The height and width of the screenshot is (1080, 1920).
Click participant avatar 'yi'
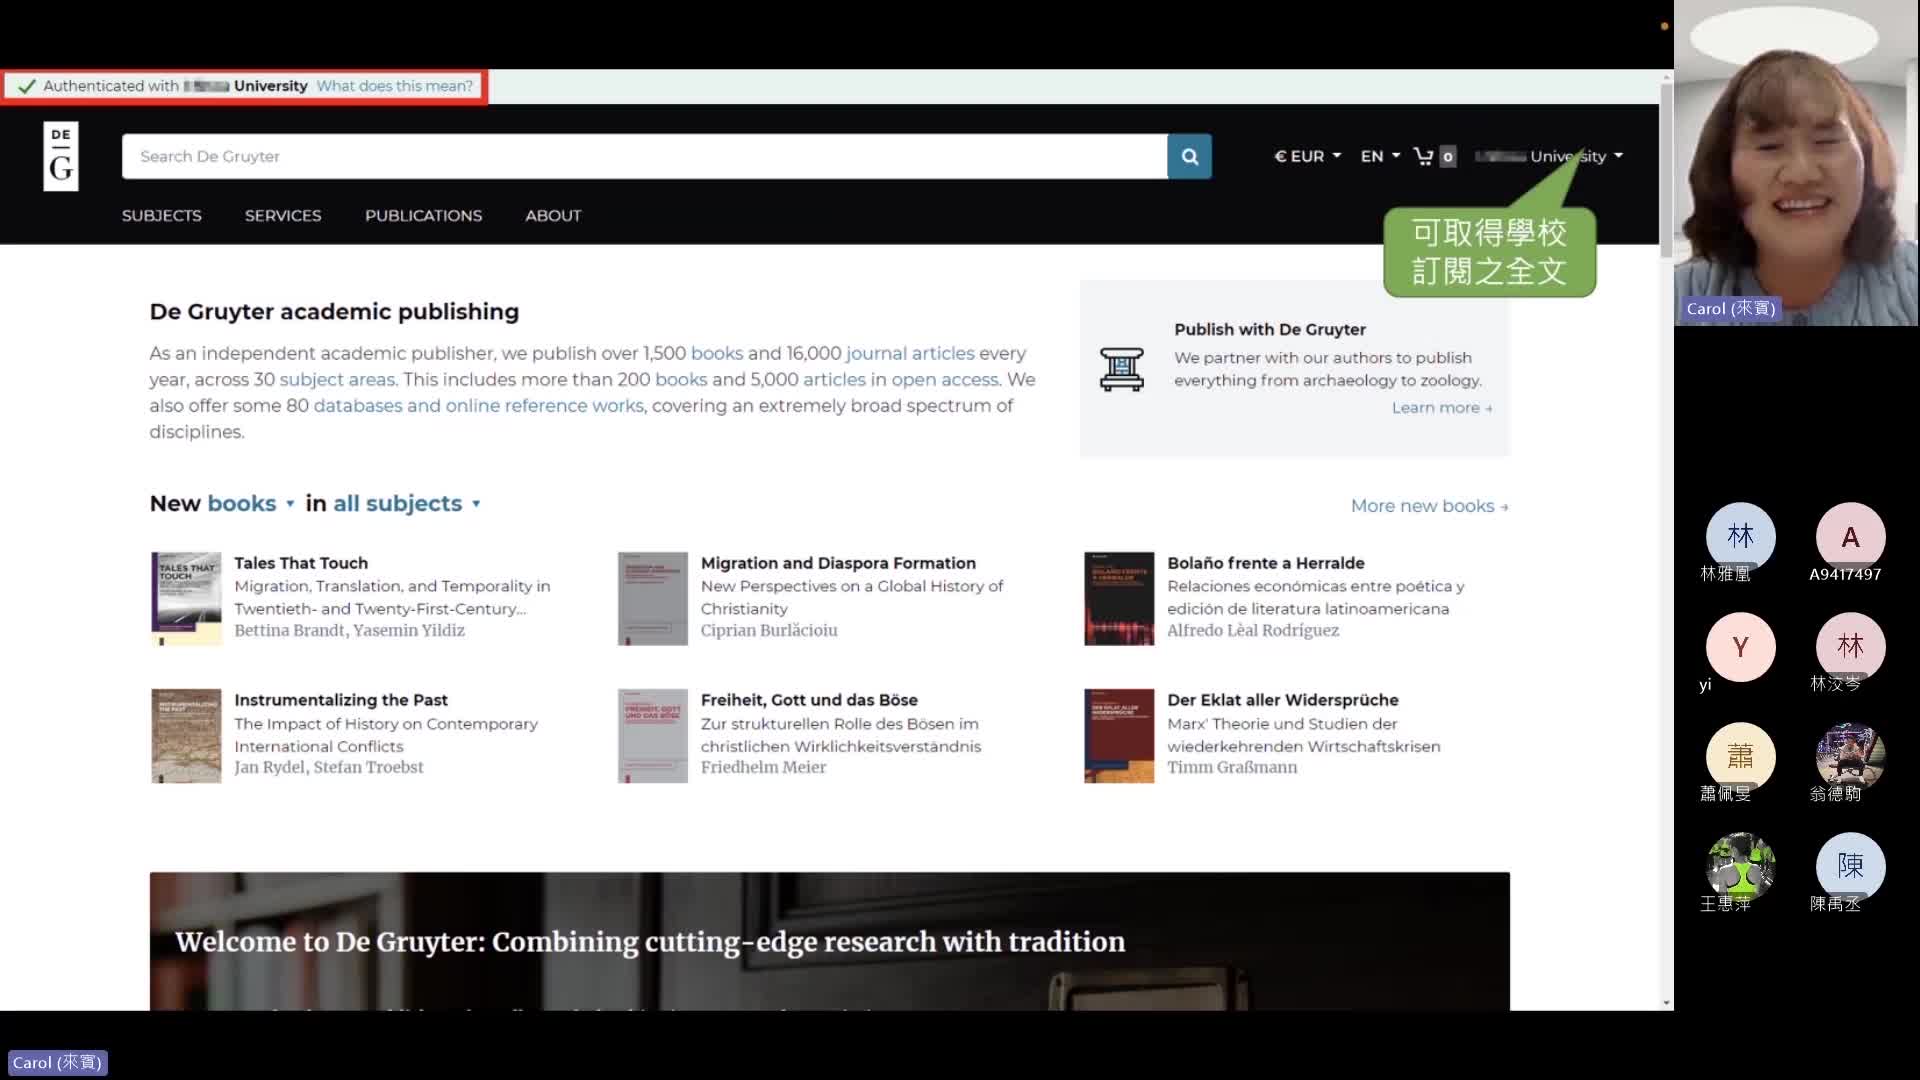(x=1740, y=647)
